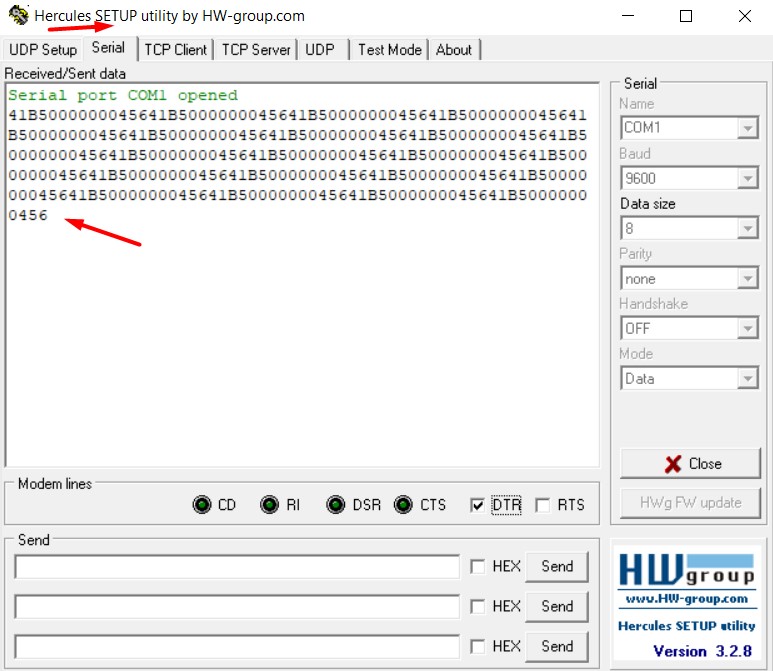Switch to the TCP Client tab

click(x=176, y=50)
